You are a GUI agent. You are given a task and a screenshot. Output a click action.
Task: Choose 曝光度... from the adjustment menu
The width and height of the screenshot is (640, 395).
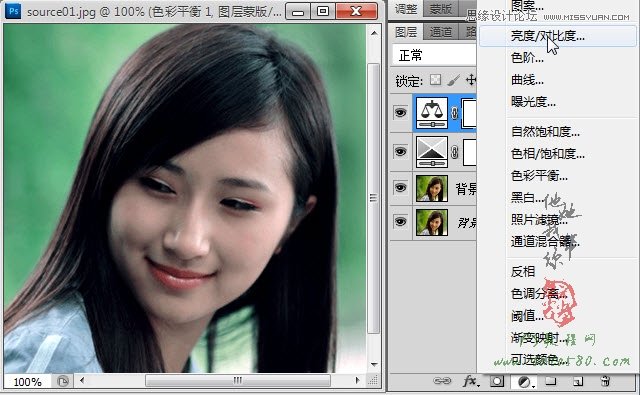click(533, 101)
